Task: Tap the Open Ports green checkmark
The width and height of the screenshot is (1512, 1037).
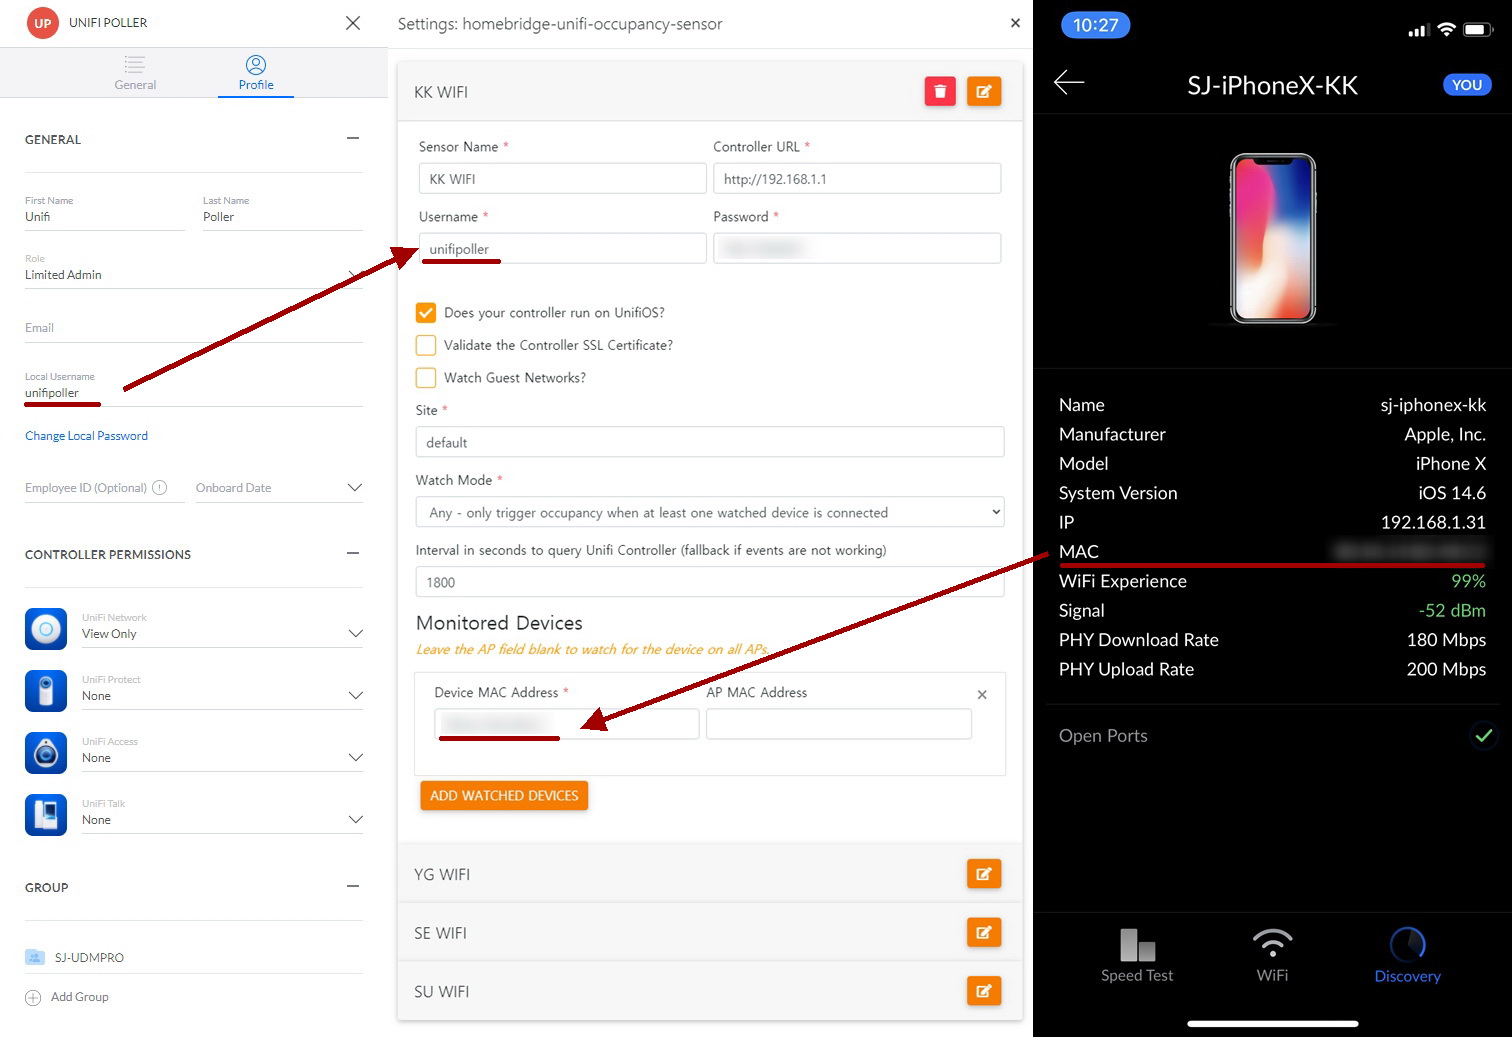Action: [1484, 736]
